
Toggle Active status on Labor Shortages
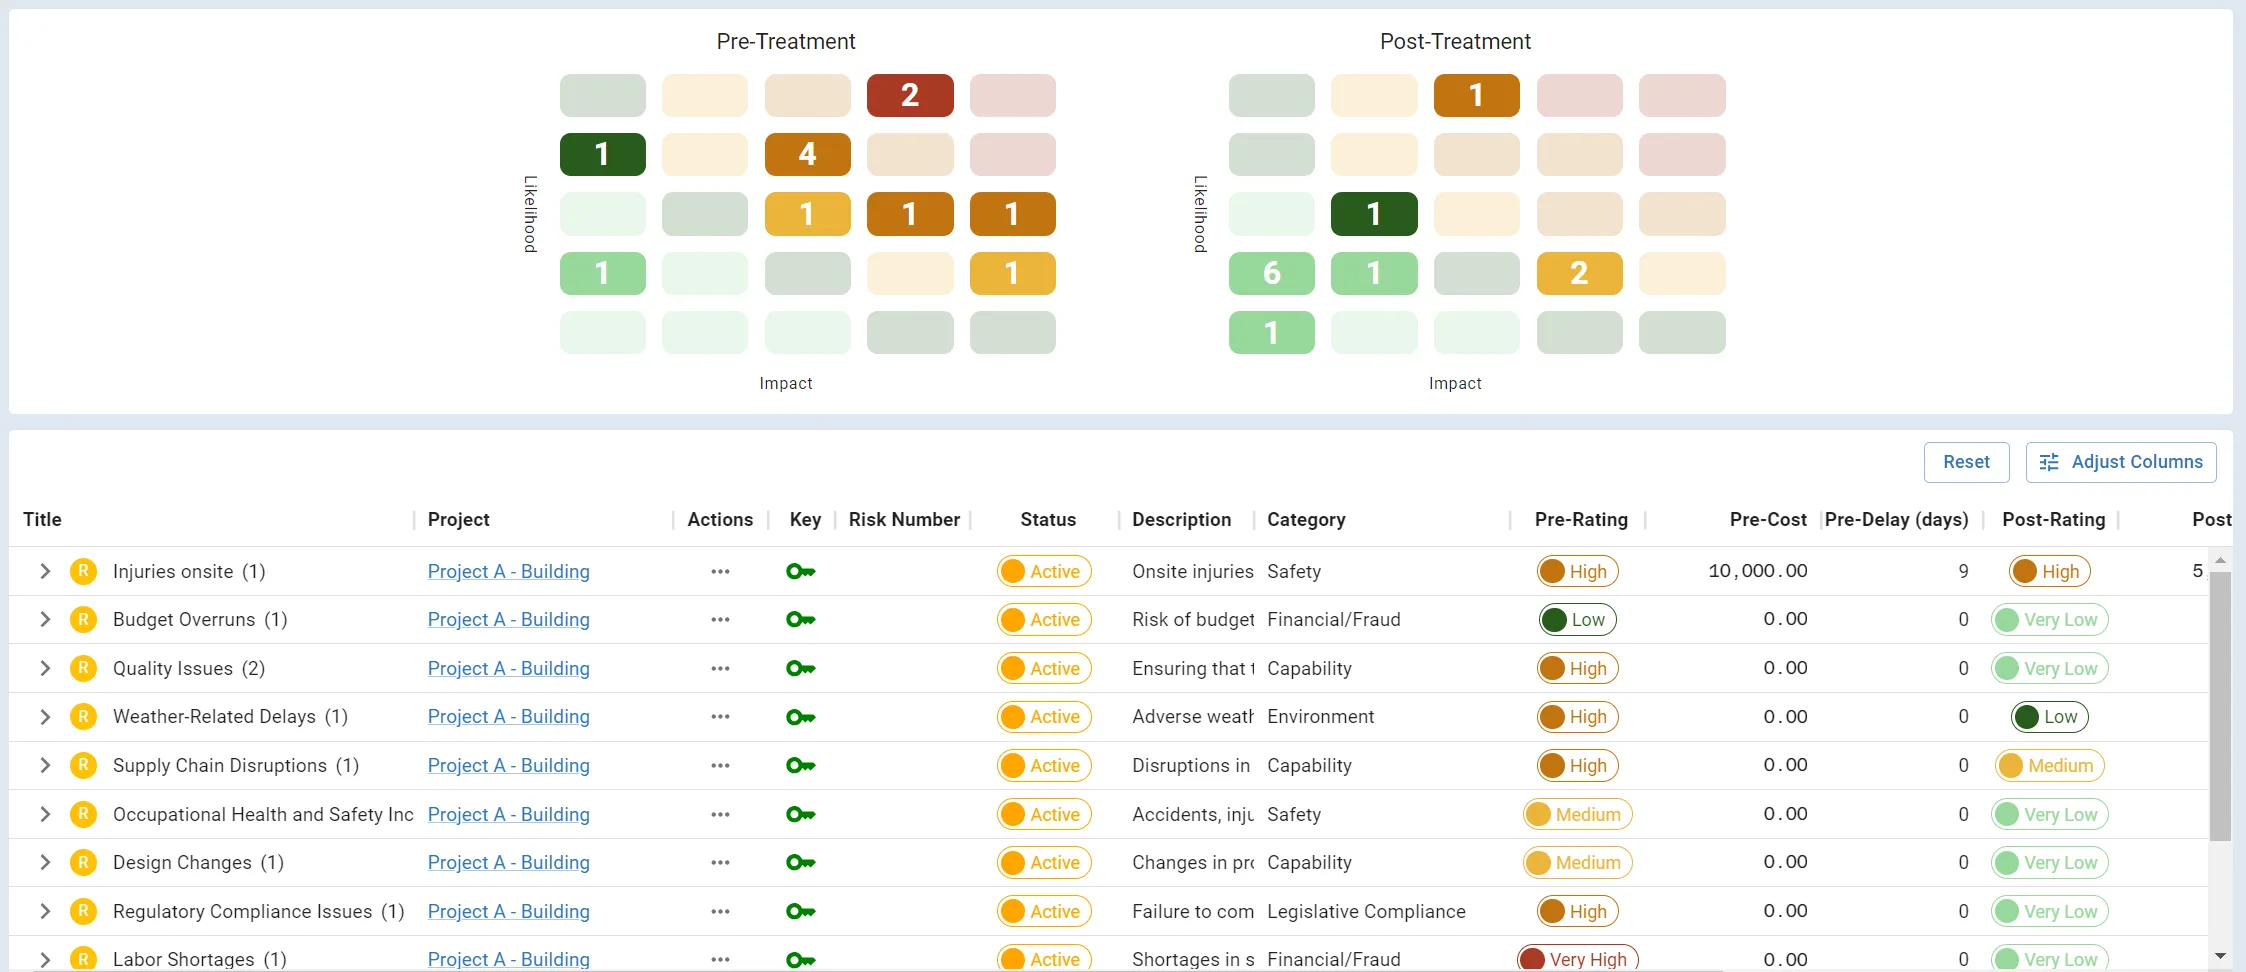[1043, 957]
